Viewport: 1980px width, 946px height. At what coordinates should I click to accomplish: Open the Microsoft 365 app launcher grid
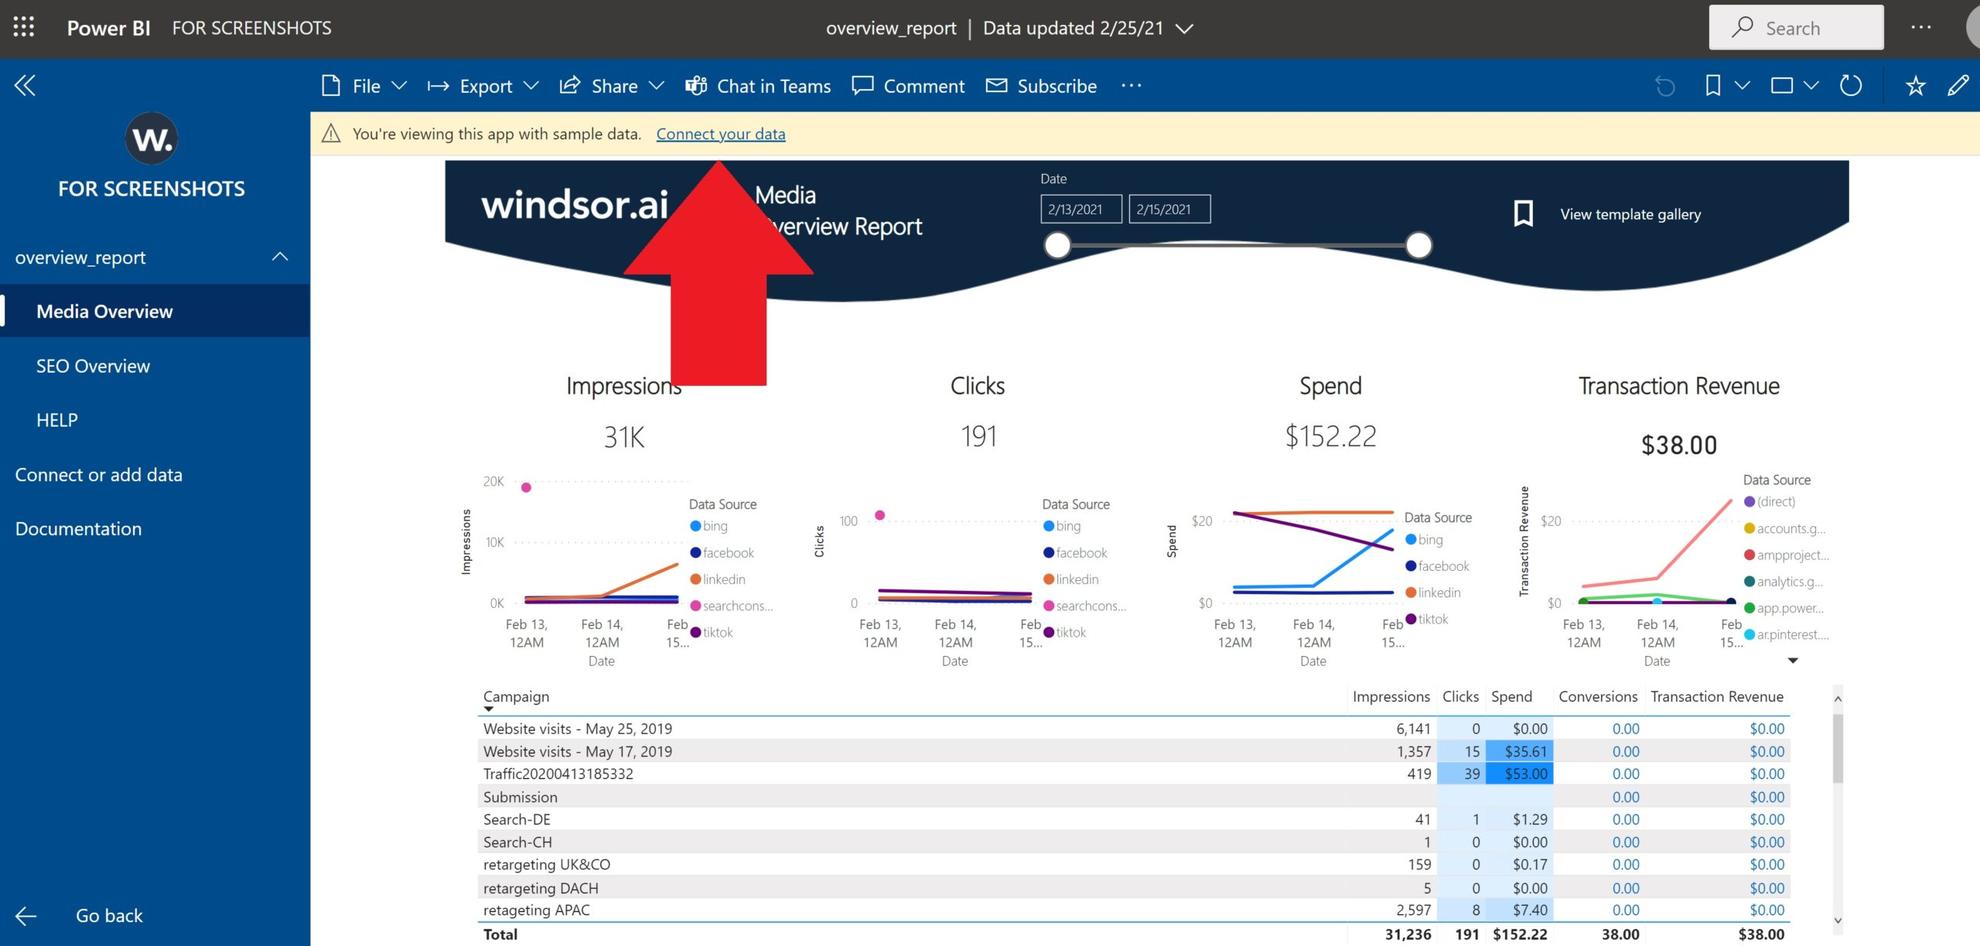coord(23,27)
